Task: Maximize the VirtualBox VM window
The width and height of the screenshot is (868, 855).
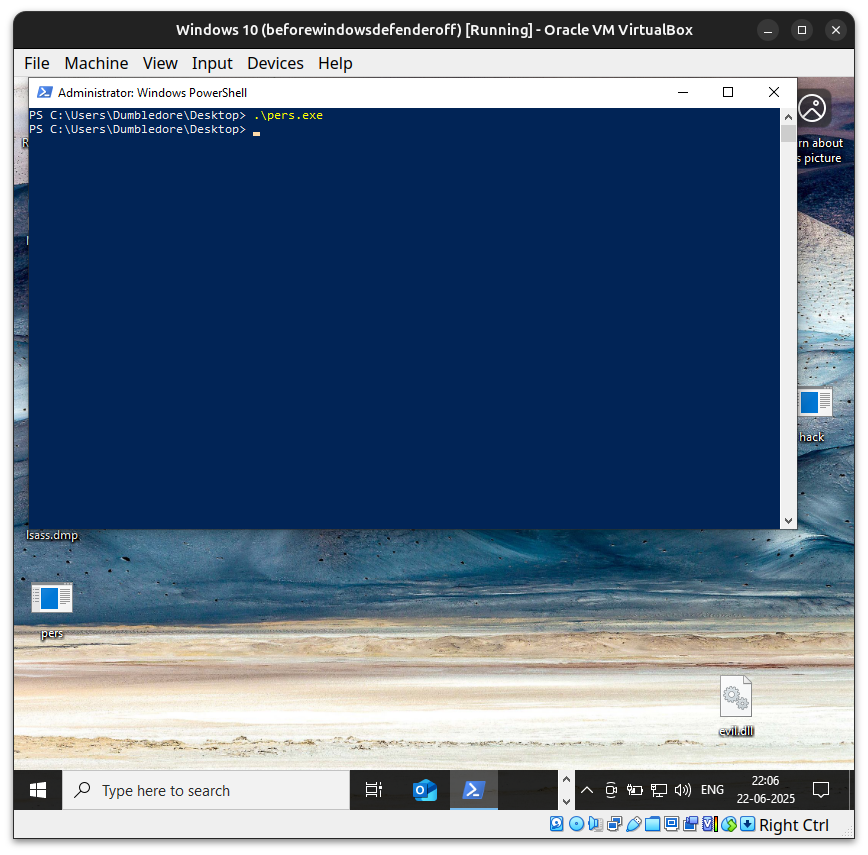Action: (x=802, y=30)
